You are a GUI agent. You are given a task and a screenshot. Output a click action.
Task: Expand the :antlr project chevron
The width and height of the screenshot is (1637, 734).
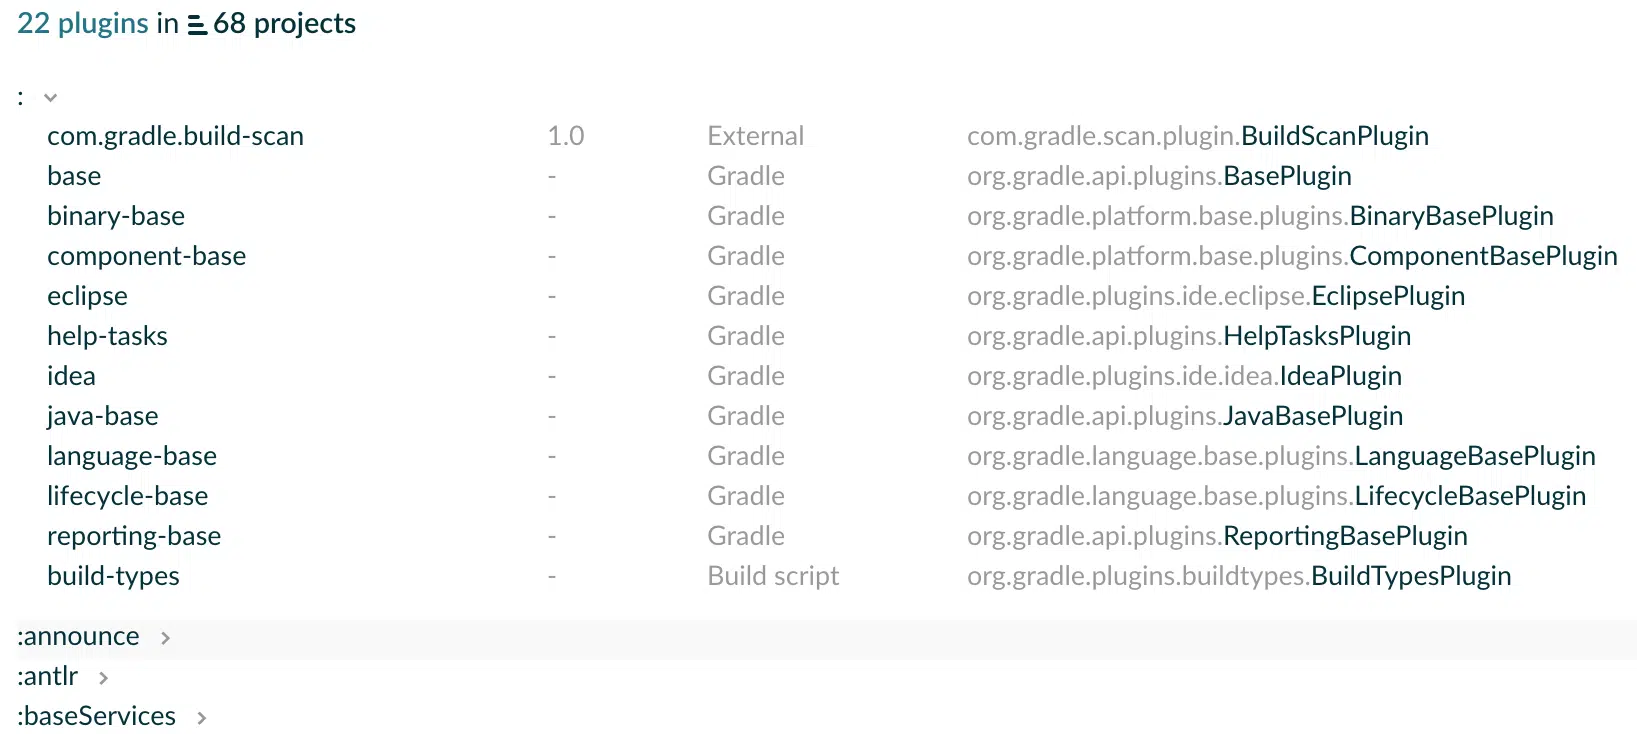point(103,678)
